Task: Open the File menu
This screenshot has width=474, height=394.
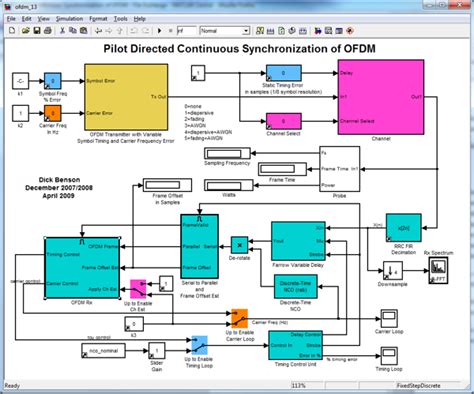Action: tap(11, 19)
